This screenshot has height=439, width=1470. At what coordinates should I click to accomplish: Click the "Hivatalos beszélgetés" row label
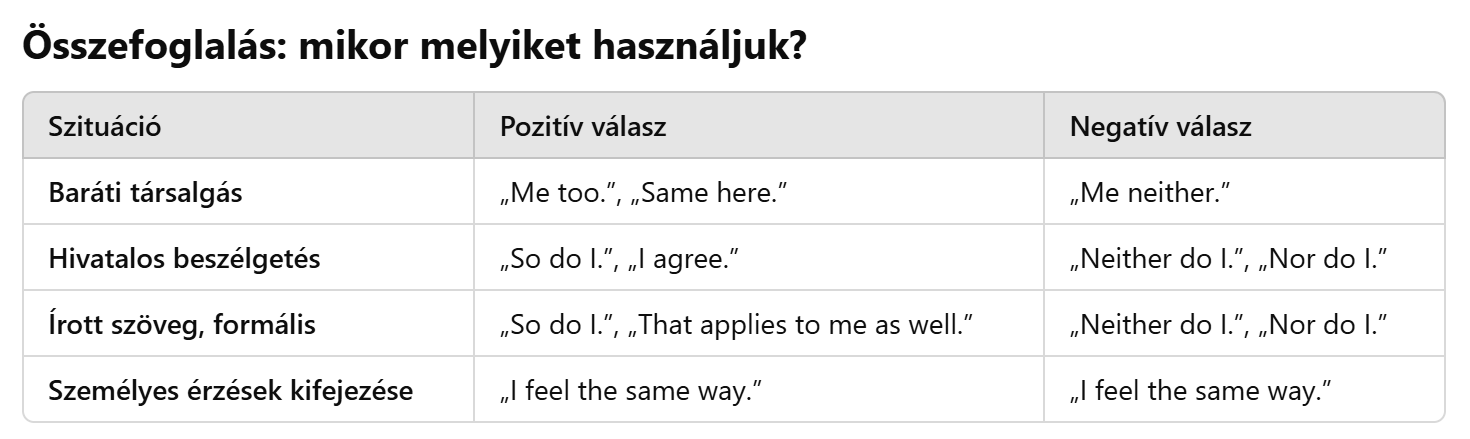tap(184, 258)
